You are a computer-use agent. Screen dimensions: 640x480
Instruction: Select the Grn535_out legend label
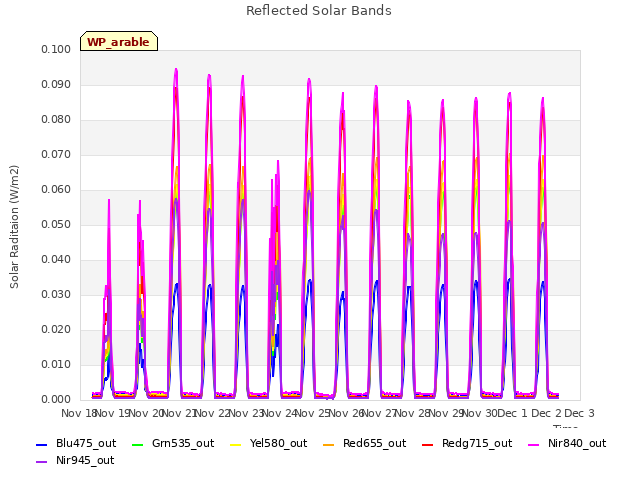pos(183,443)
